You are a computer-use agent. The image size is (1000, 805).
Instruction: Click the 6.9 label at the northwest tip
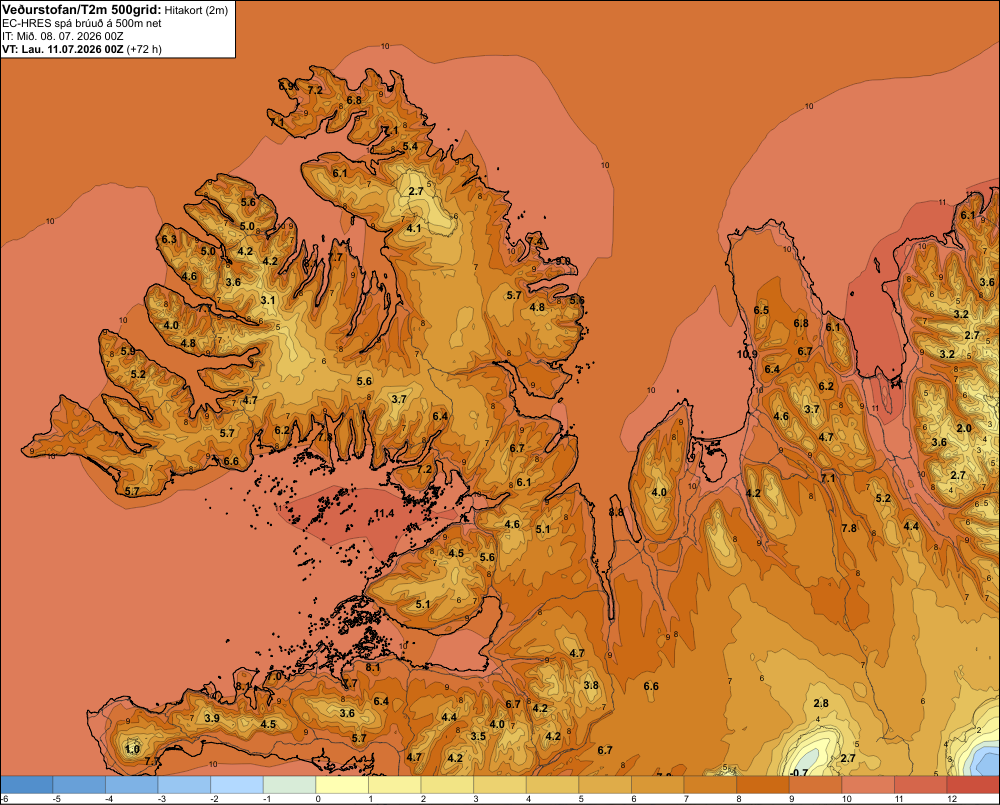[x=287, y=85]
